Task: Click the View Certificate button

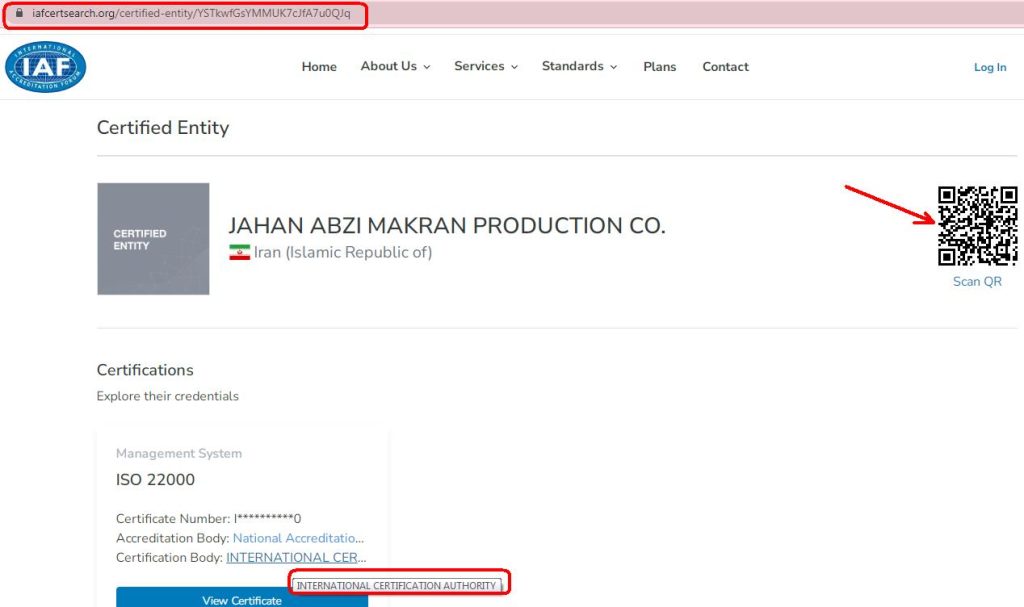Action: pos(242,597)
